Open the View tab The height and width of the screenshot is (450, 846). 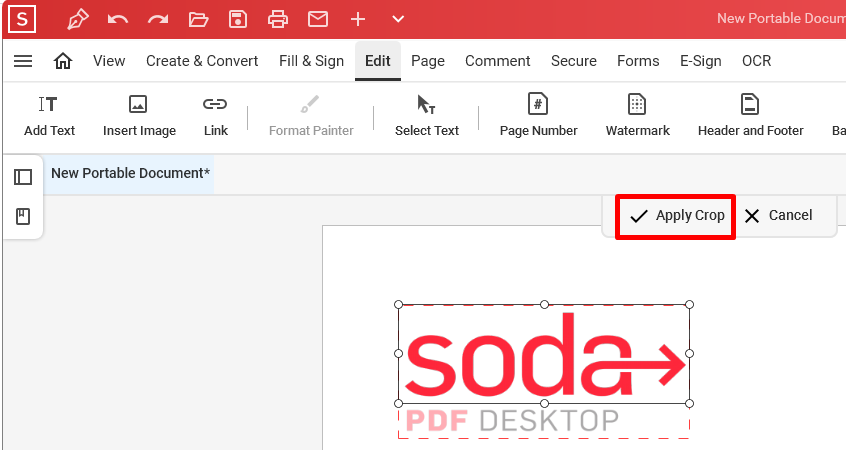click(109, 61)
